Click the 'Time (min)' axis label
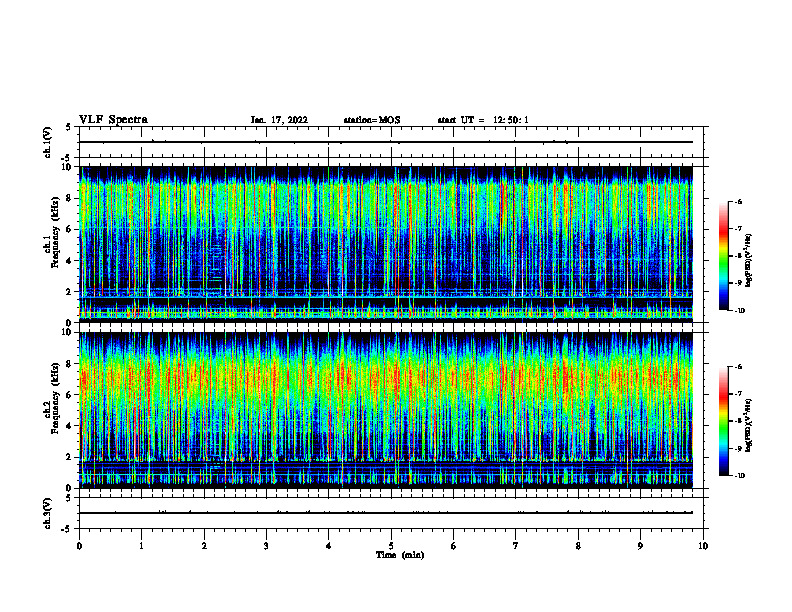This screenshot has width=792, height=612. 400,555
